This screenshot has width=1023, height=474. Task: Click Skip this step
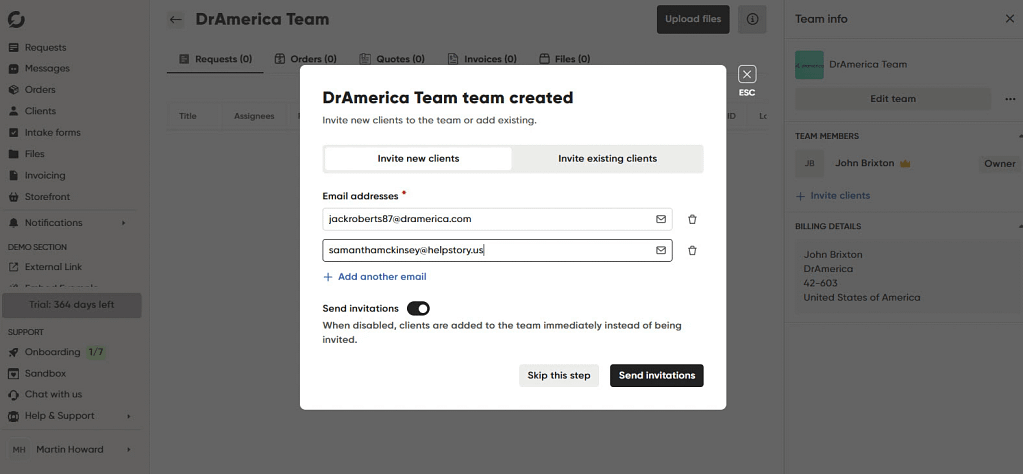click(559, 376)
